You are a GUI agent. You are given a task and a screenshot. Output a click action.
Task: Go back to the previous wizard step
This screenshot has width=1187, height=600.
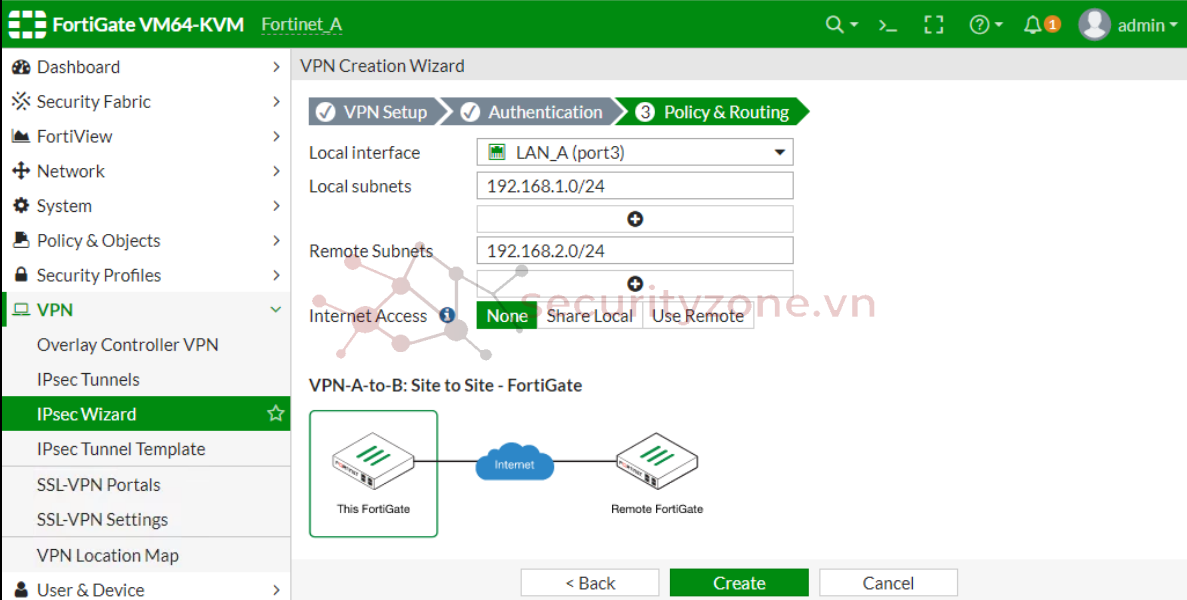(x=590, y=583)
